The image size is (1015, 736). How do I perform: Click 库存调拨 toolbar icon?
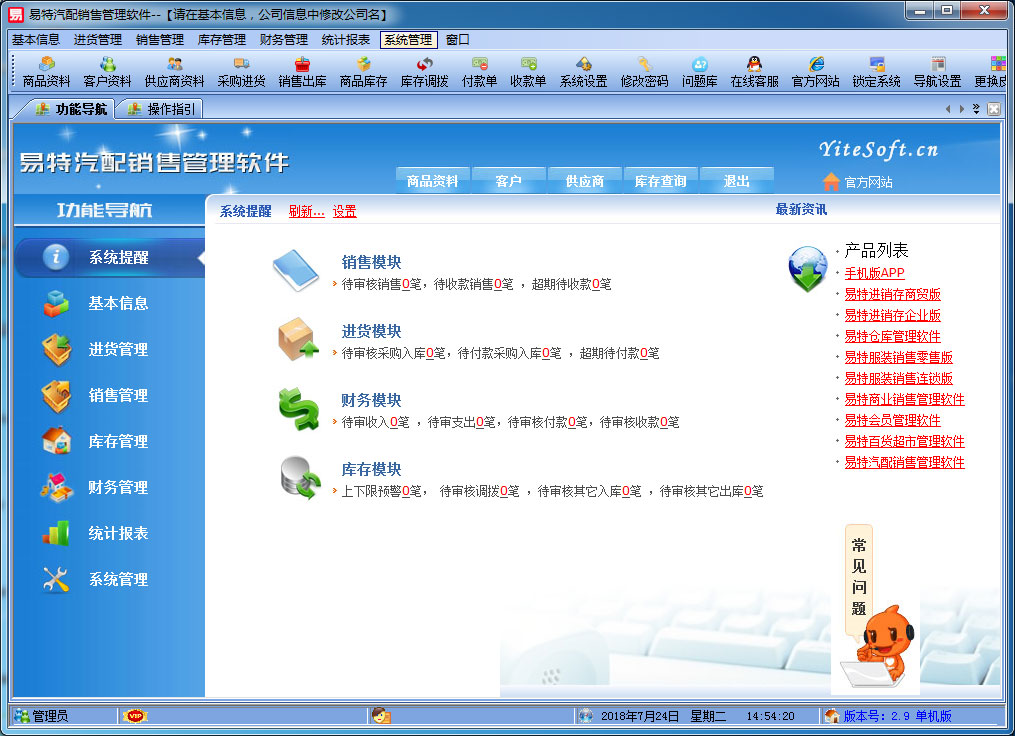click(425, 72)
